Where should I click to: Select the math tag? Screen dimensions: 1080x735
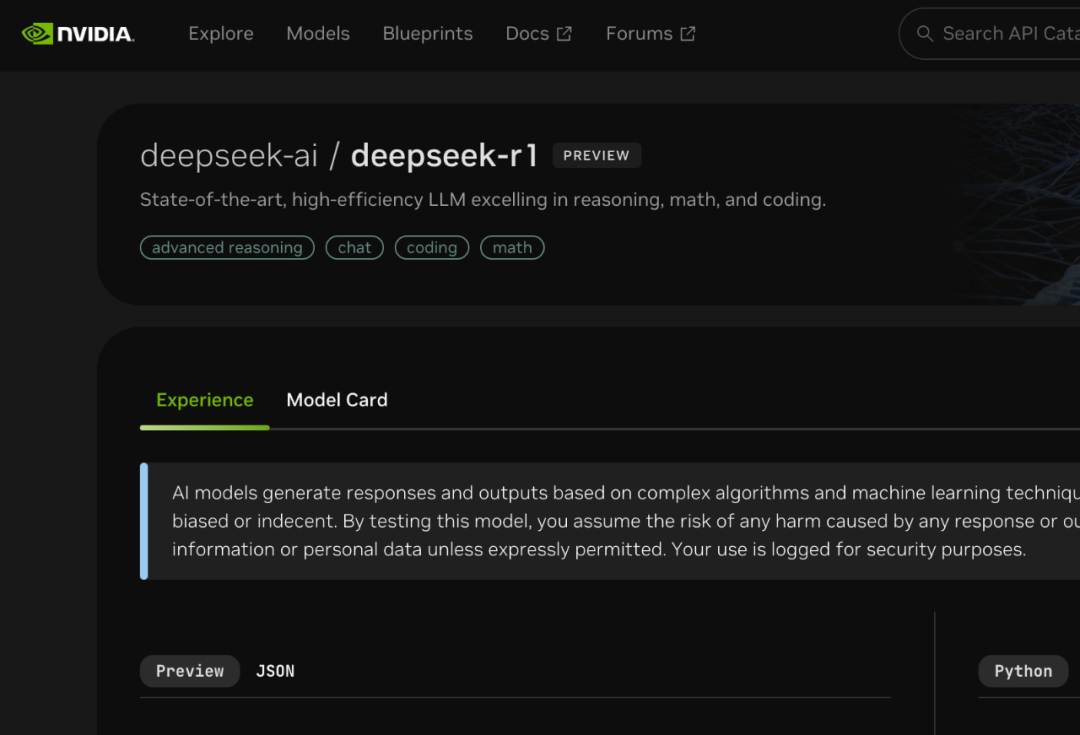512,248
